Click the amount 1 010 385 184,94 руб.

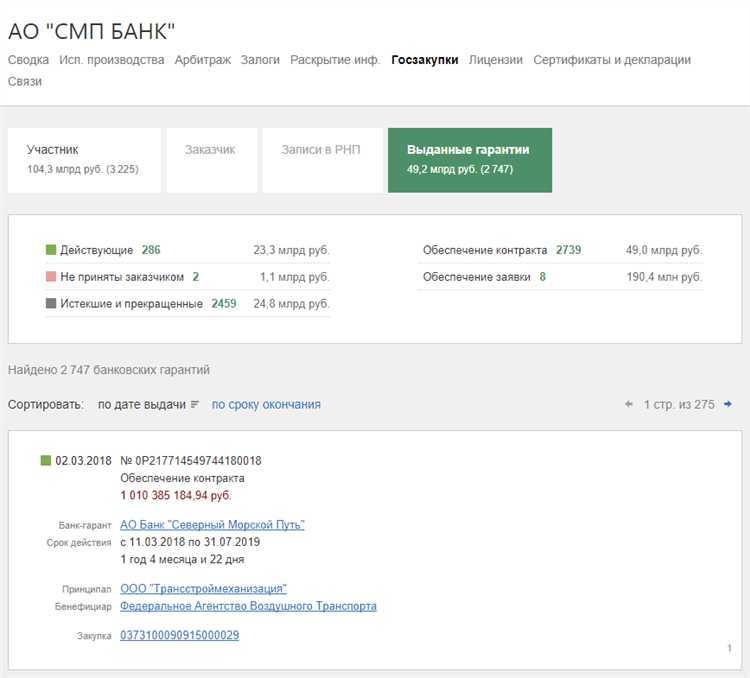pyautogui.click(x=176, y=495)
